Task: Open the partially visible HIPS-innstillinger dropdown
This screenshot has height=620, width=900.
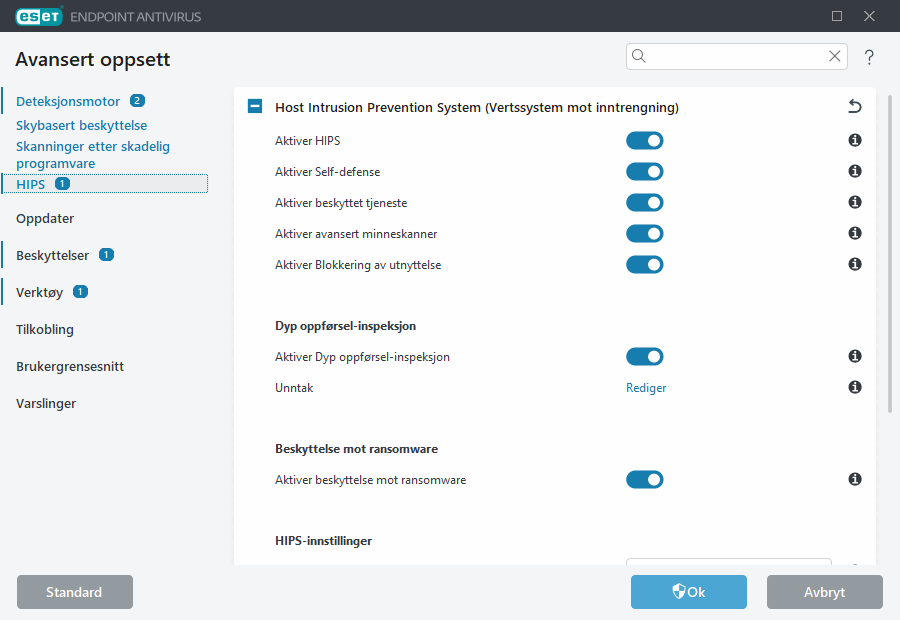Action: [x=728, y=561]
